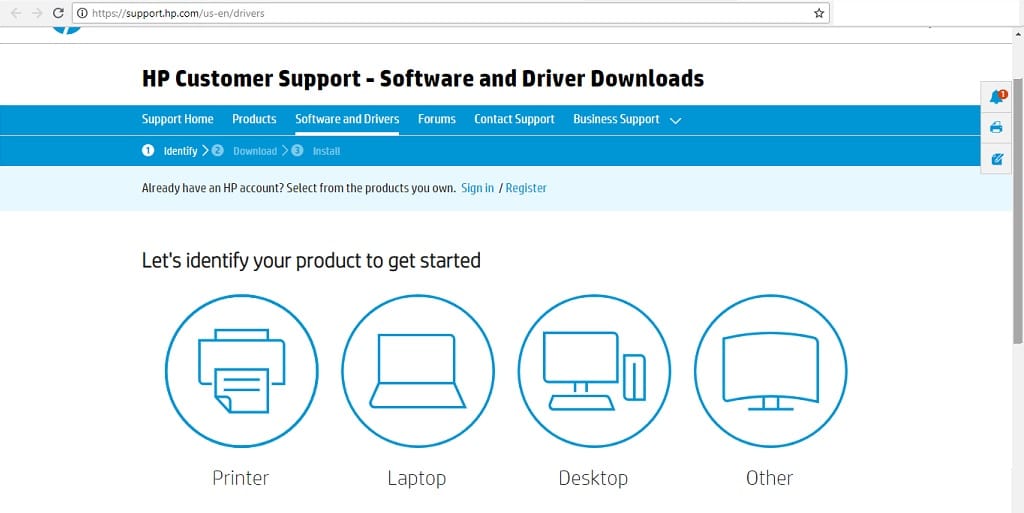Expand the Business Support dropdown chevron

pyautogui.click(x=676, y=121)
